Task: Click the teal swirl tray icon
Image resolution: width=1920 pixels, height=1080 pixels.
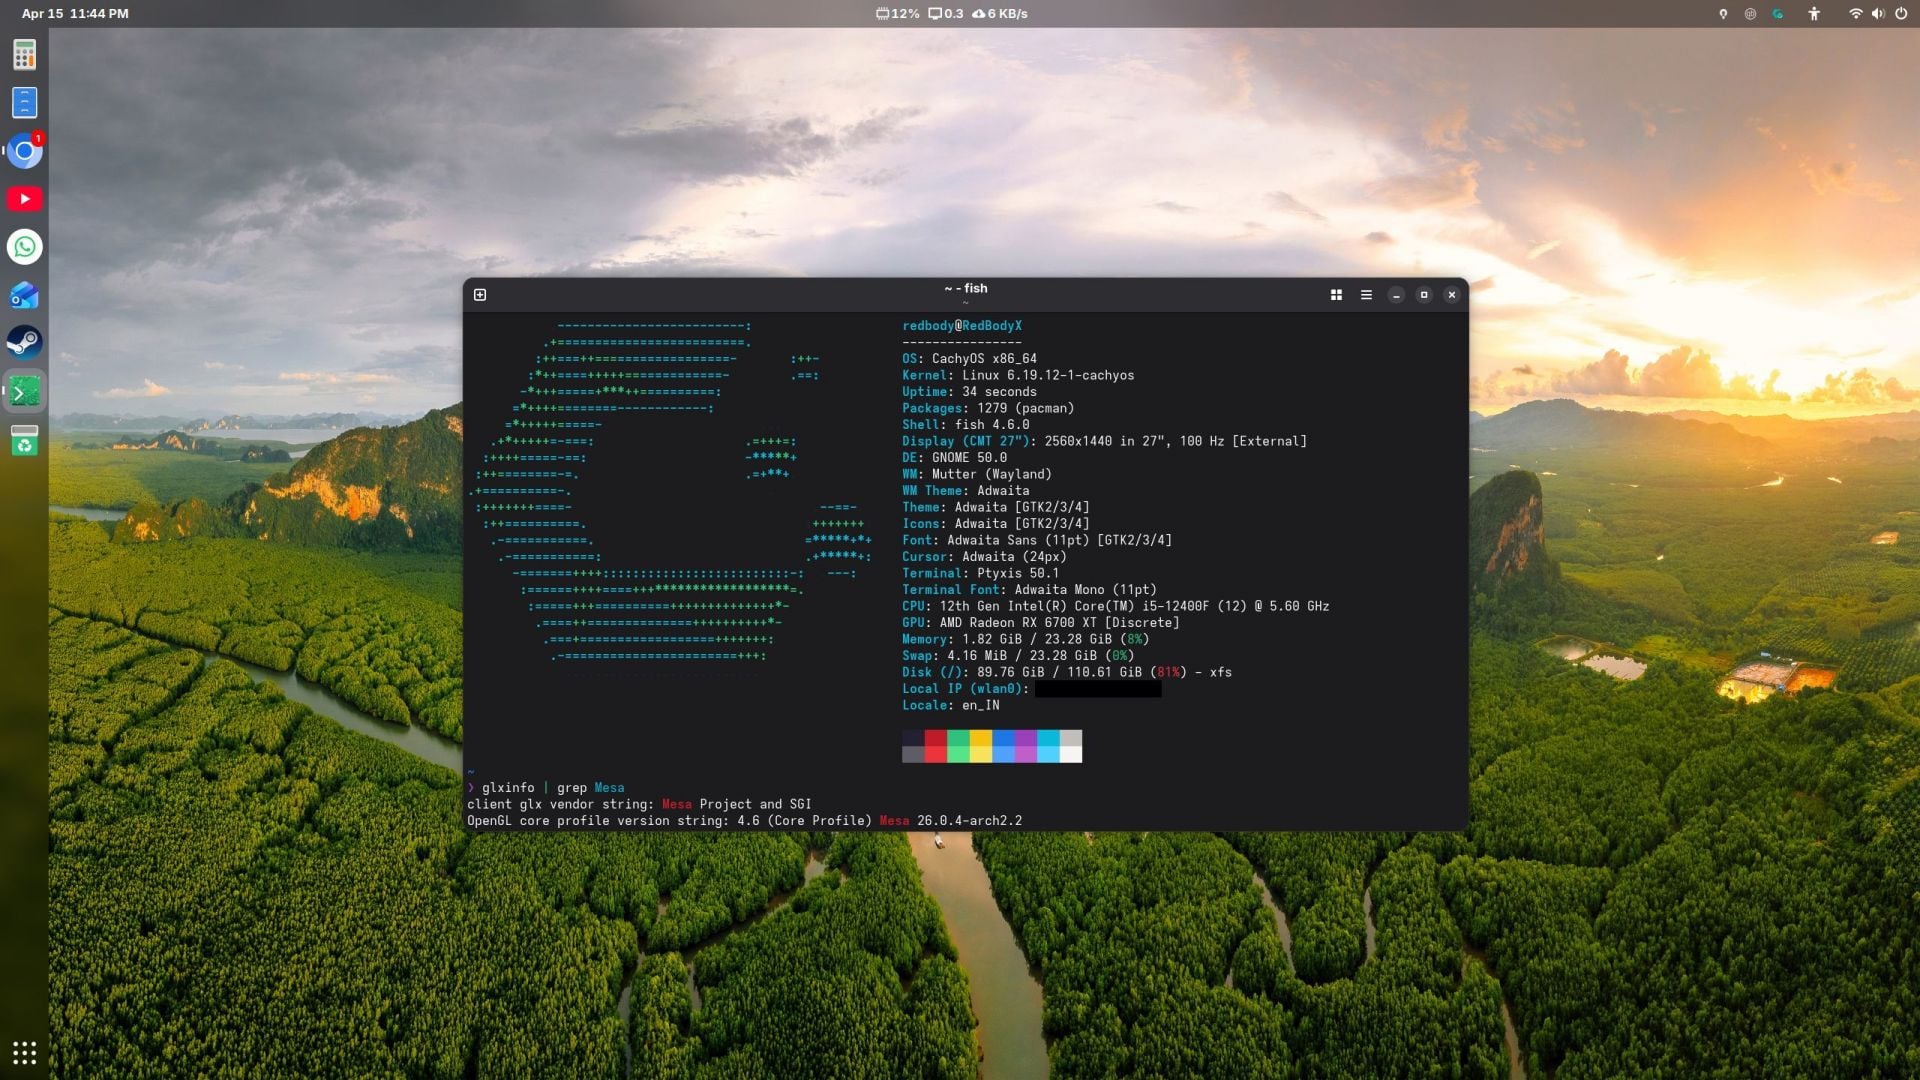Action: pyautogui.click(x=1777, y=14)
